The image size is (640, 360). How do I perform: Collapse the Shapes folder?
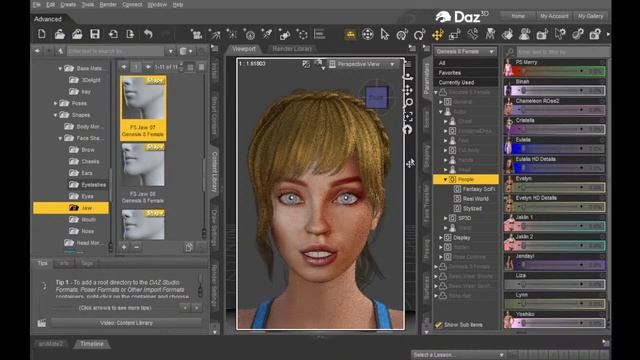(x=56, y=115)
